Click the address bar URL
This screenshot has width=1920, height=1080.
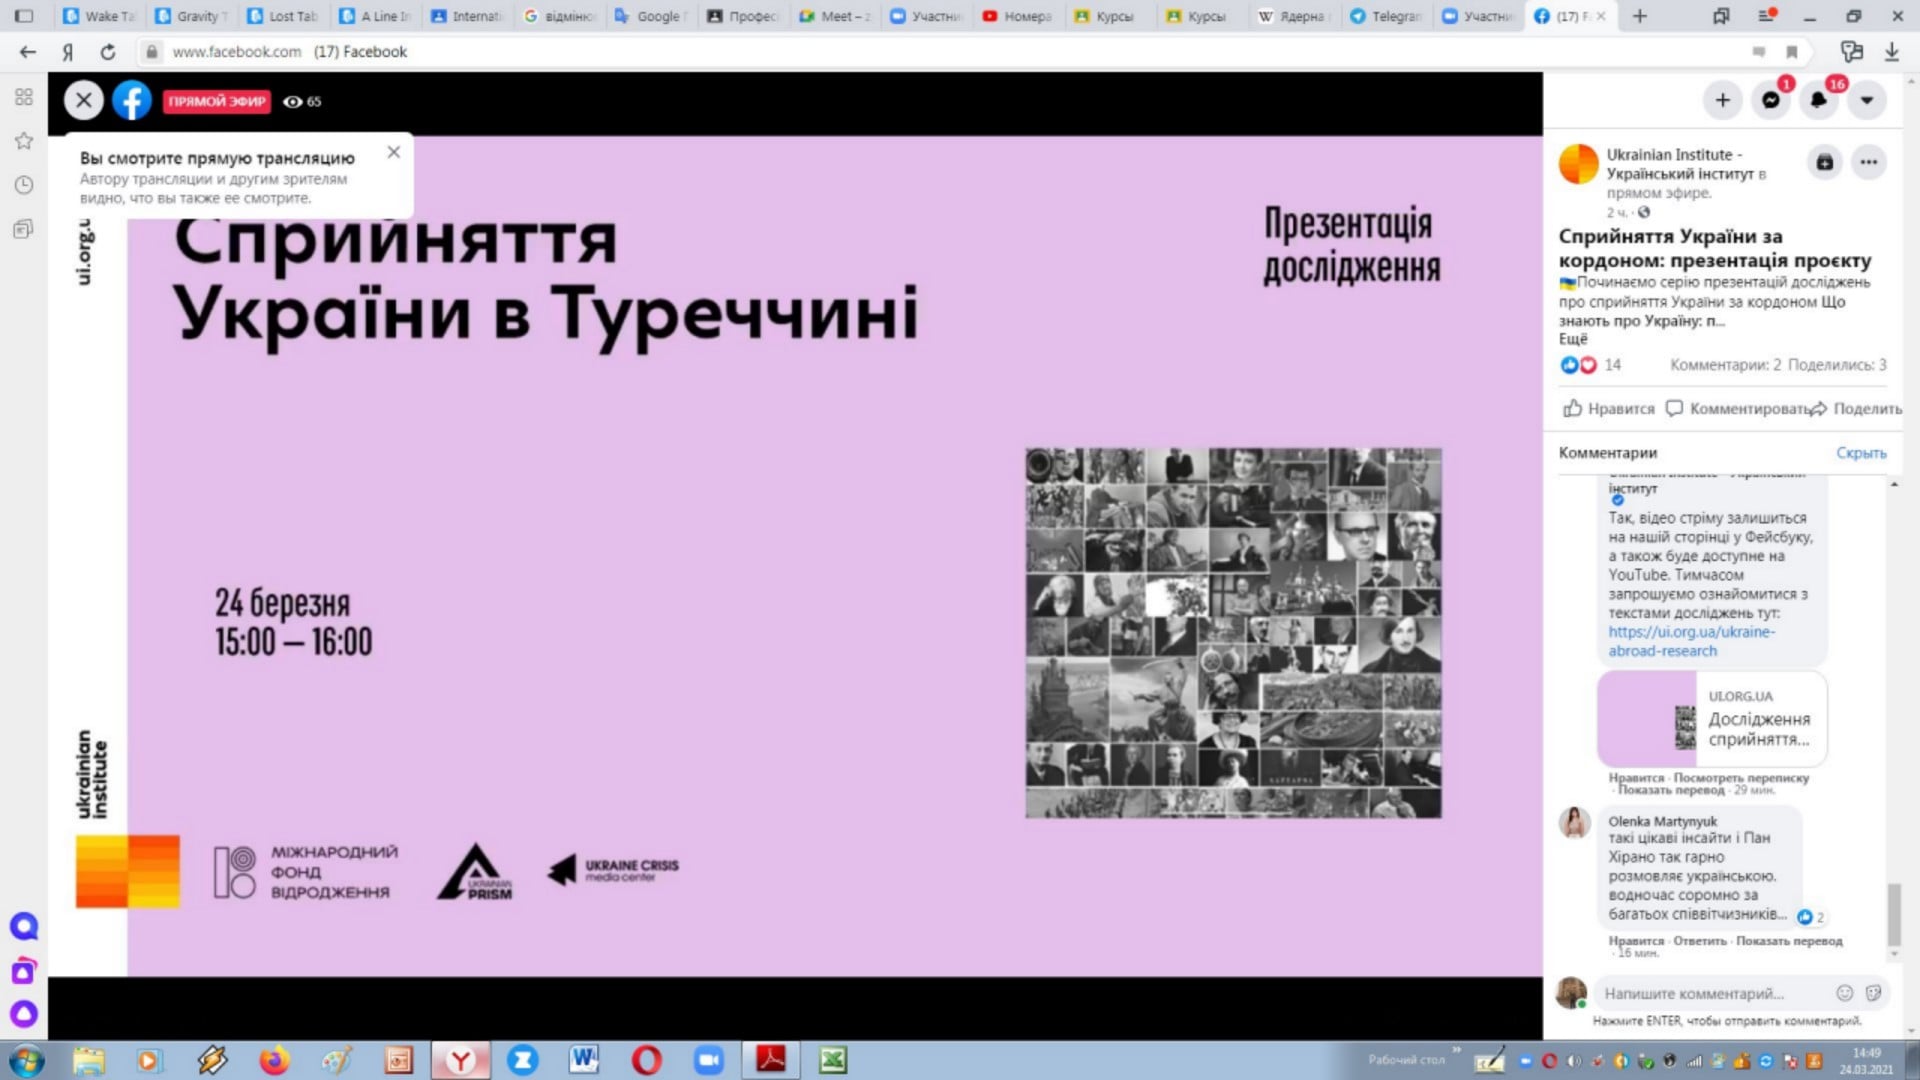coord(237,52)
